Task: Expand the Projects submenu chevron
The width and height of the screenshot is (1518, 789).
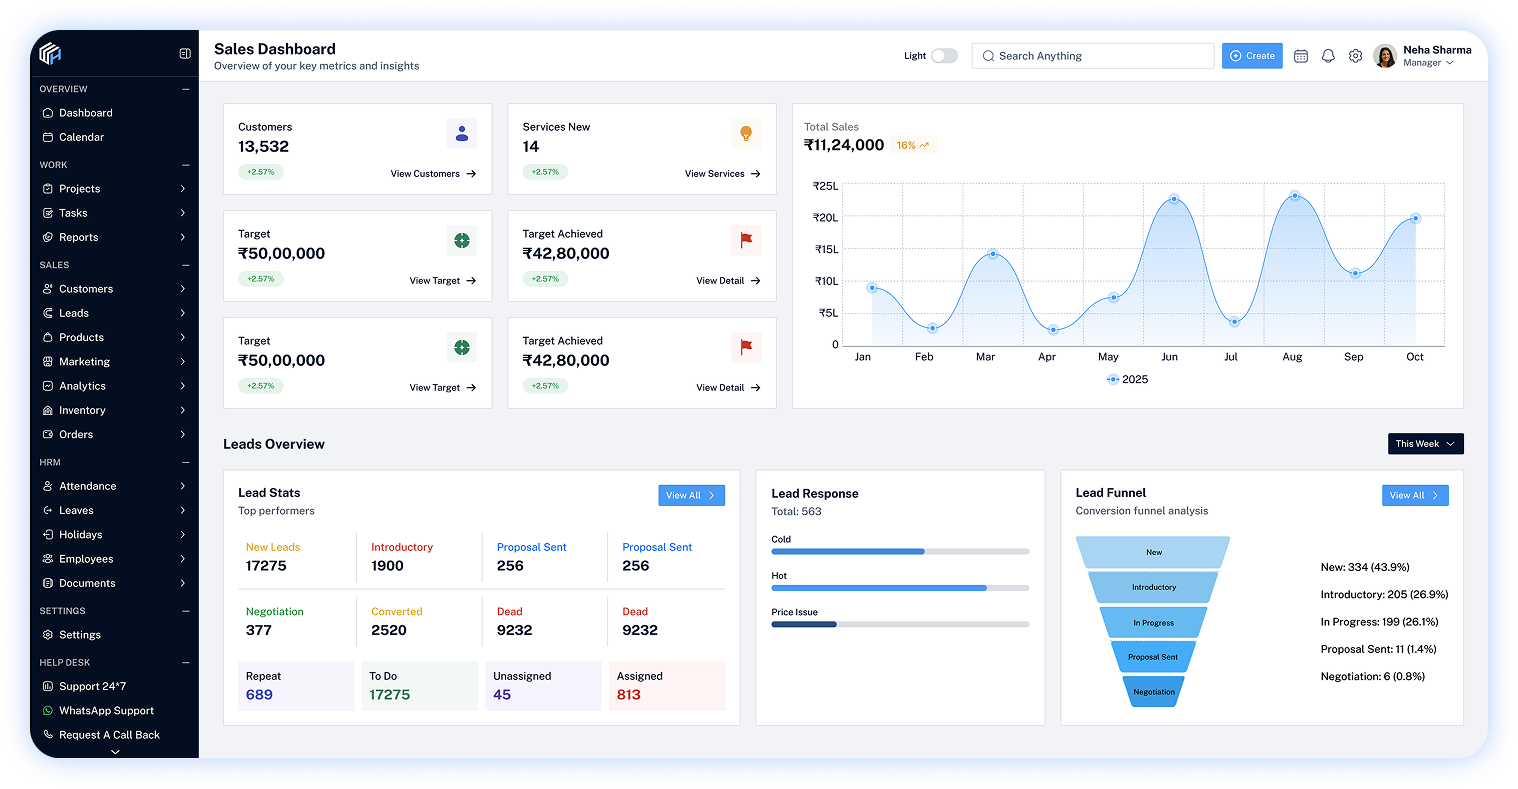Action: point(183,189)
